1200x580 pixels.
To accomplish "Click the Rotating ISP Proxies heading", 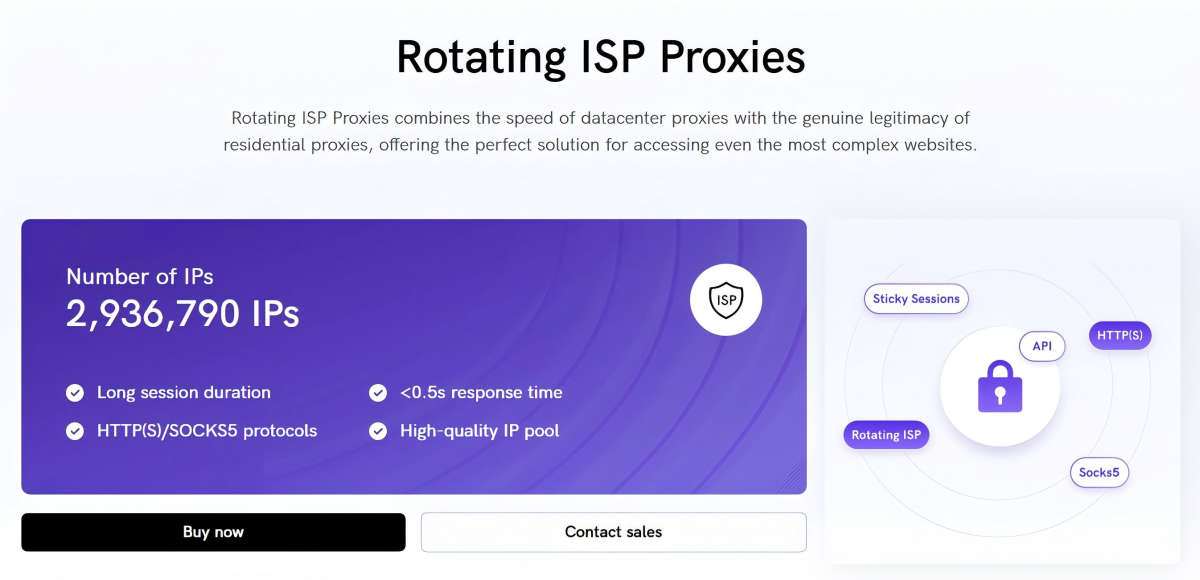I will [600, 57].
